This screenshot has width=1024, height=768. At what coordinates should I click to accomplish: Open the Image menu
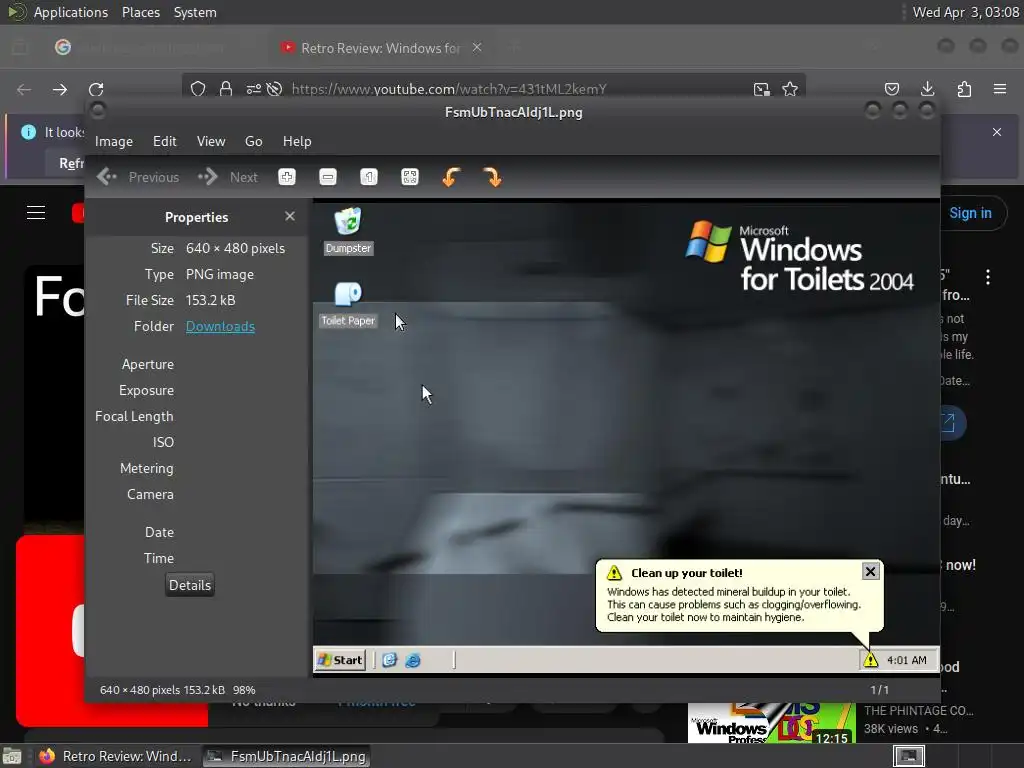[114, 141]
